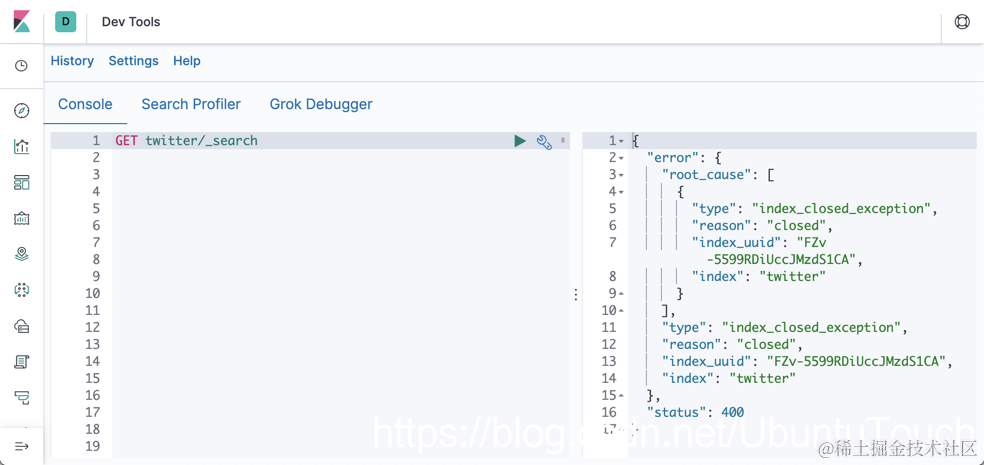
Task: Expand the side navigation menu
Action: pyautogui.click(x=21, y=446)
